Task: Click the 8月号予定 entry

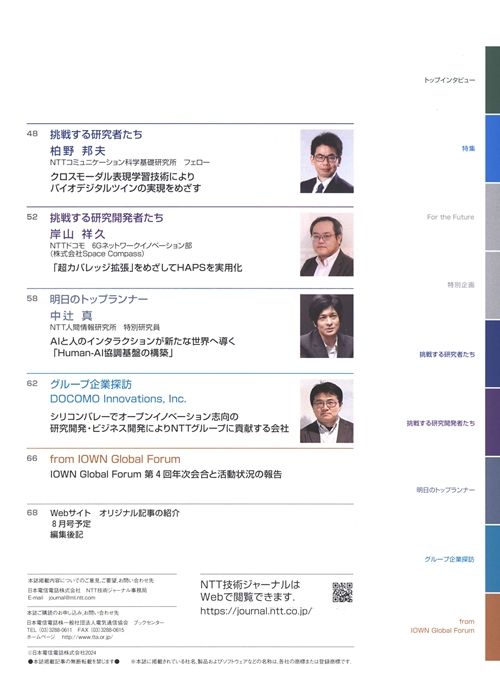Action: click(71, 524)
